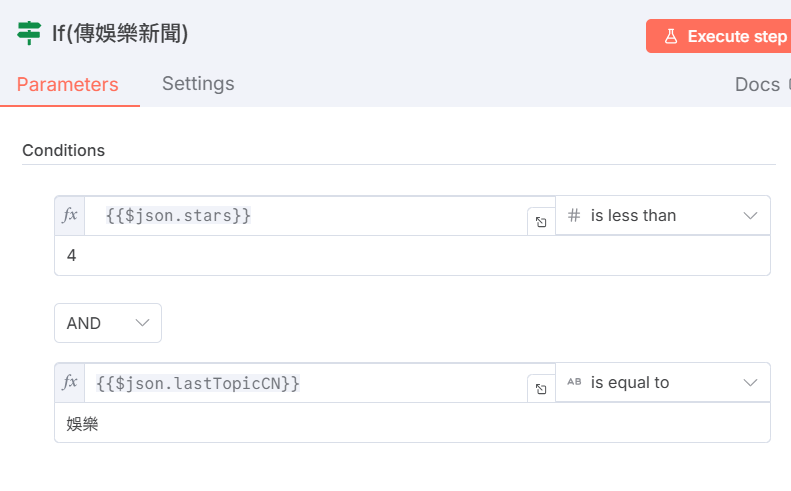791x491 pixels.
Task: Expand the AND combinator dropdown
Action: point(108,323)
